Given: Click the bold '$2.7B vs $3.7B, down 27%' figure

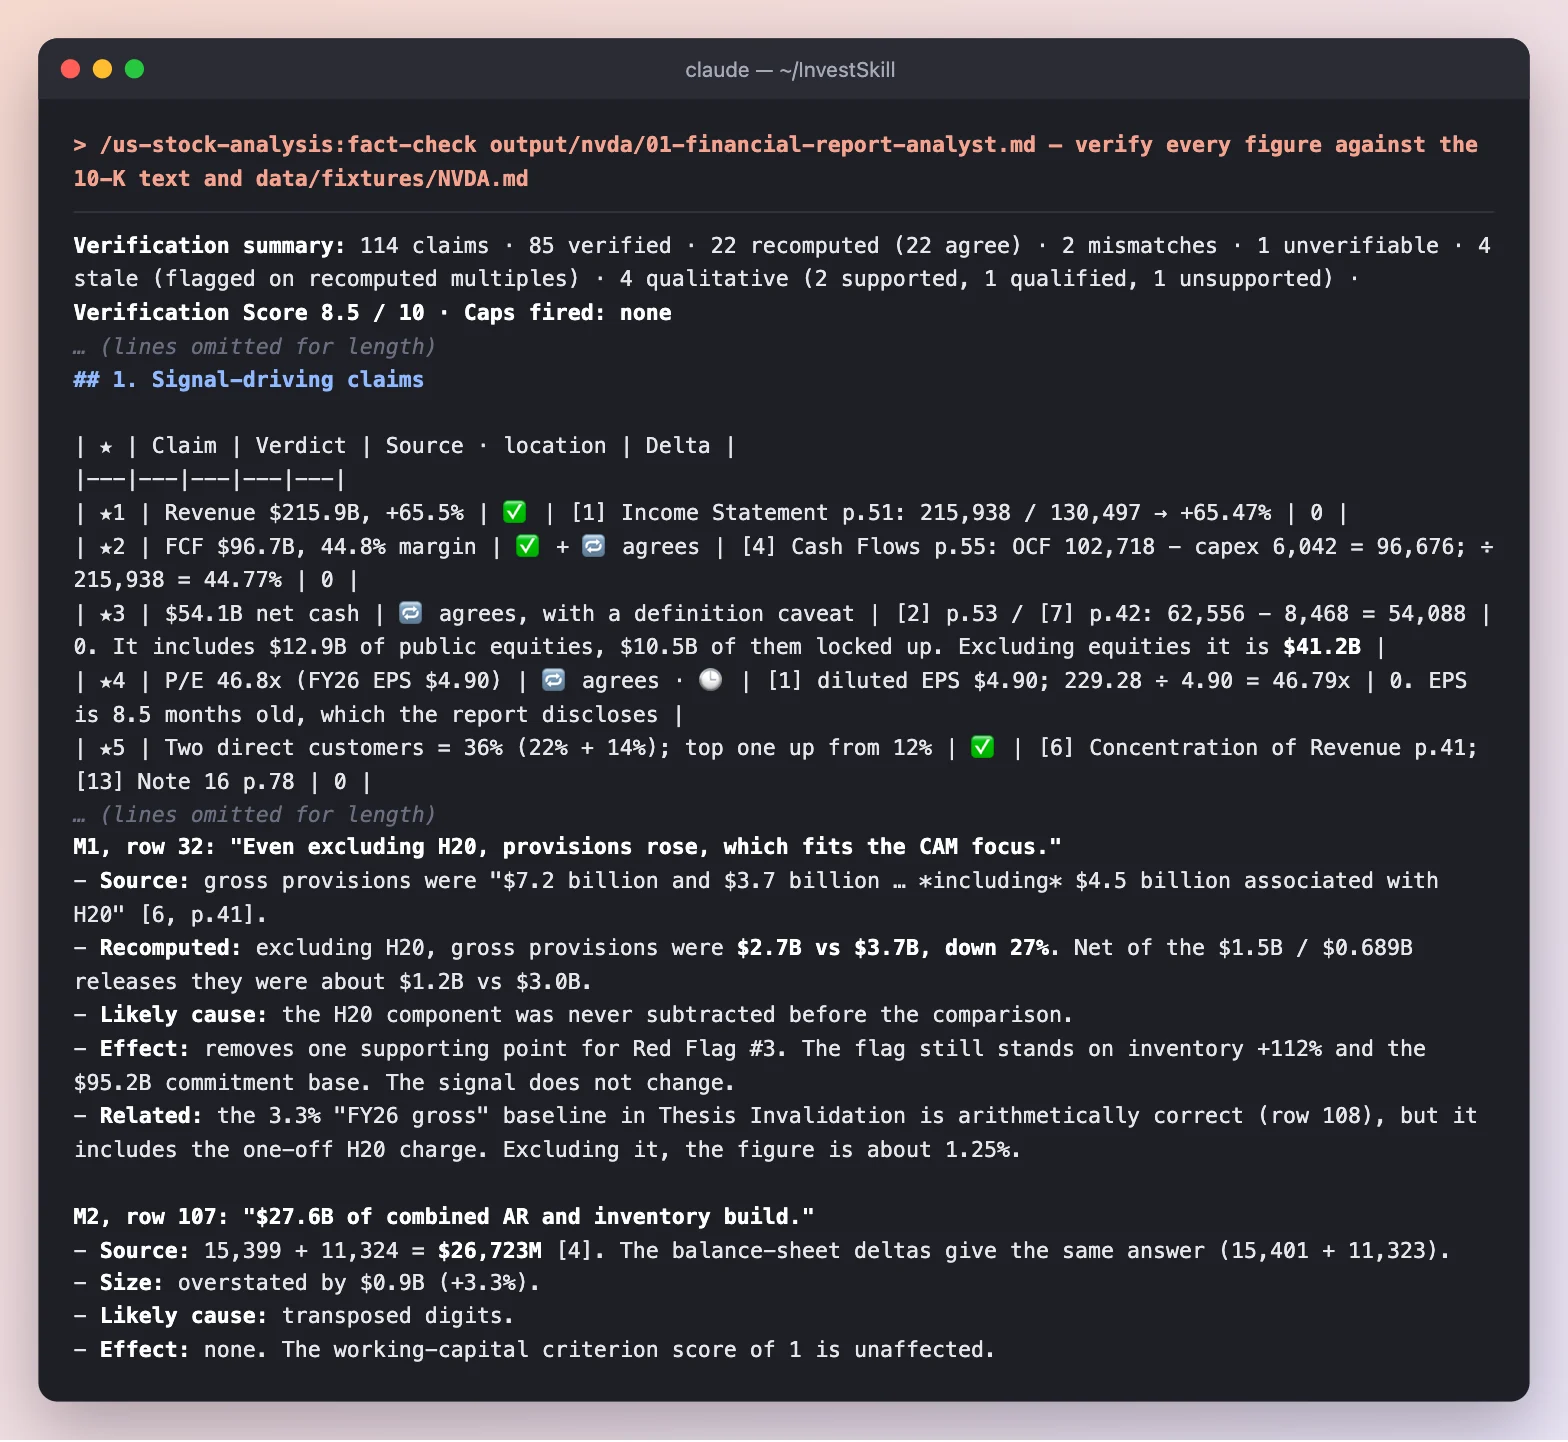Looking at the screenshot, I should pyautogui.click(x=895, y=948).
